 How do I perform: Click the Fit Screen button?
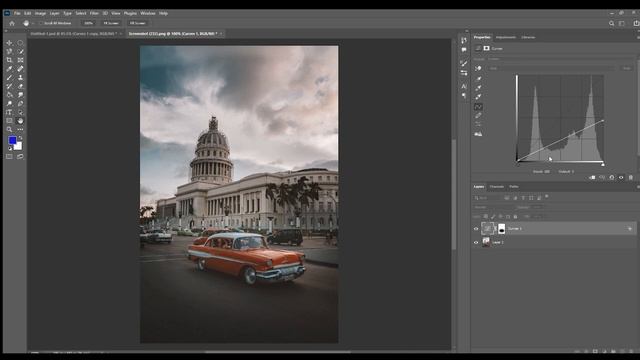111,23
